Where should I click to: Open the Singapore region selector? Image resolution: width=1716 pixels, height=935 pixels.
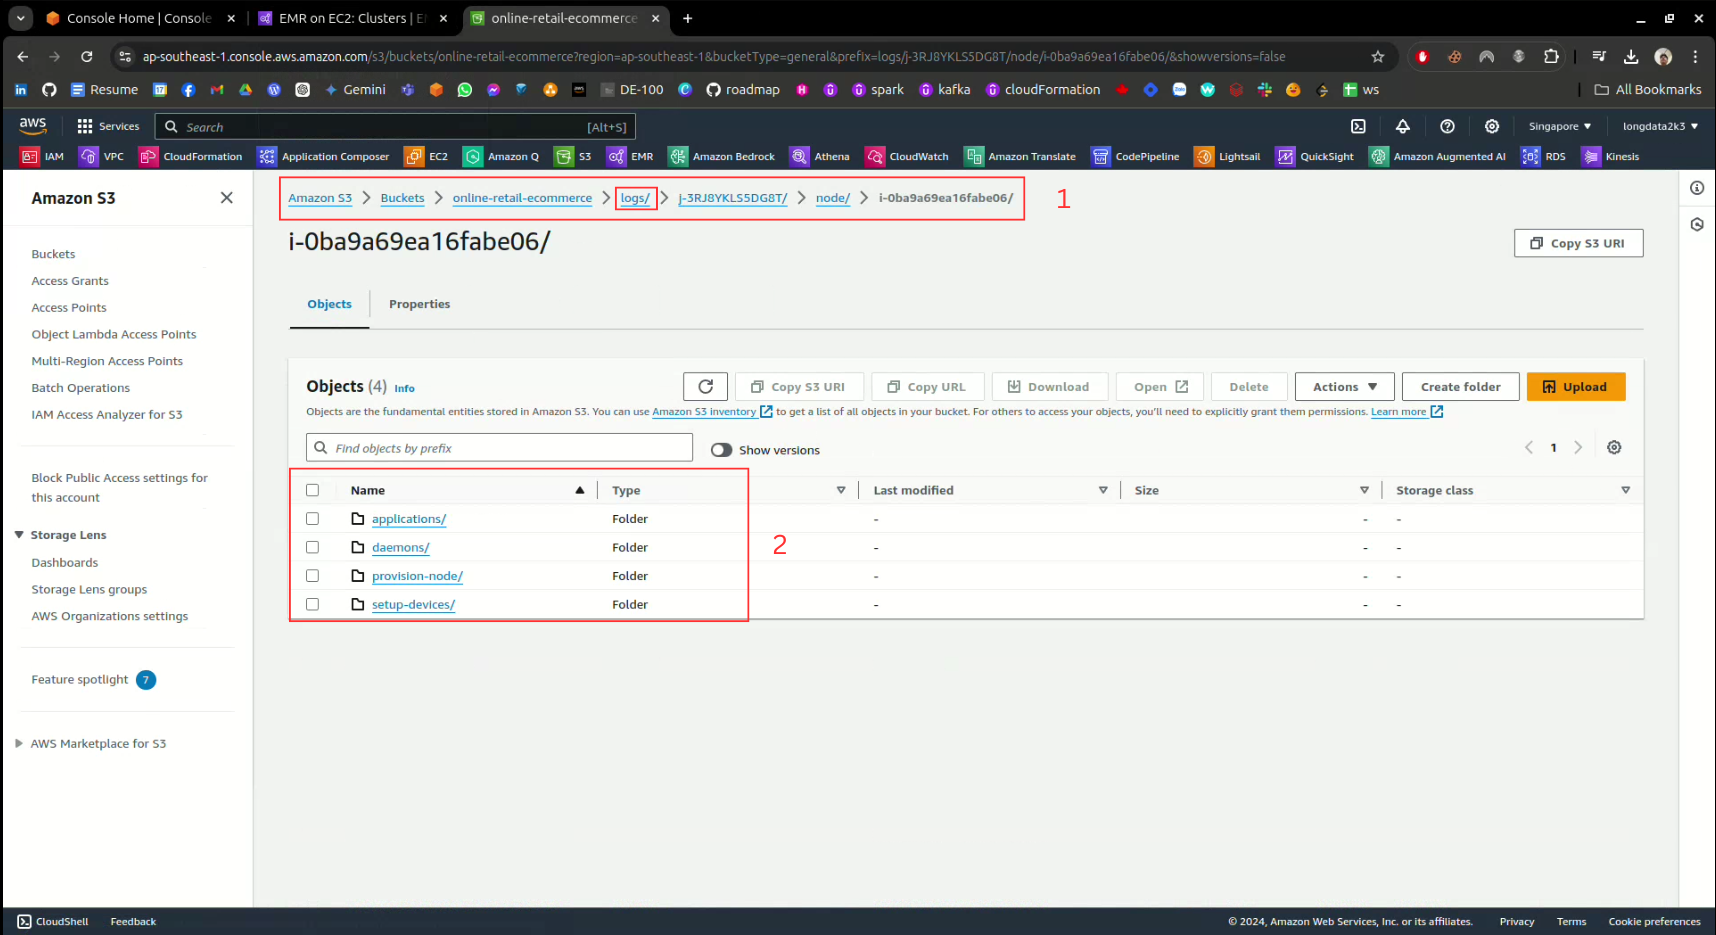tap(1559, 127)
